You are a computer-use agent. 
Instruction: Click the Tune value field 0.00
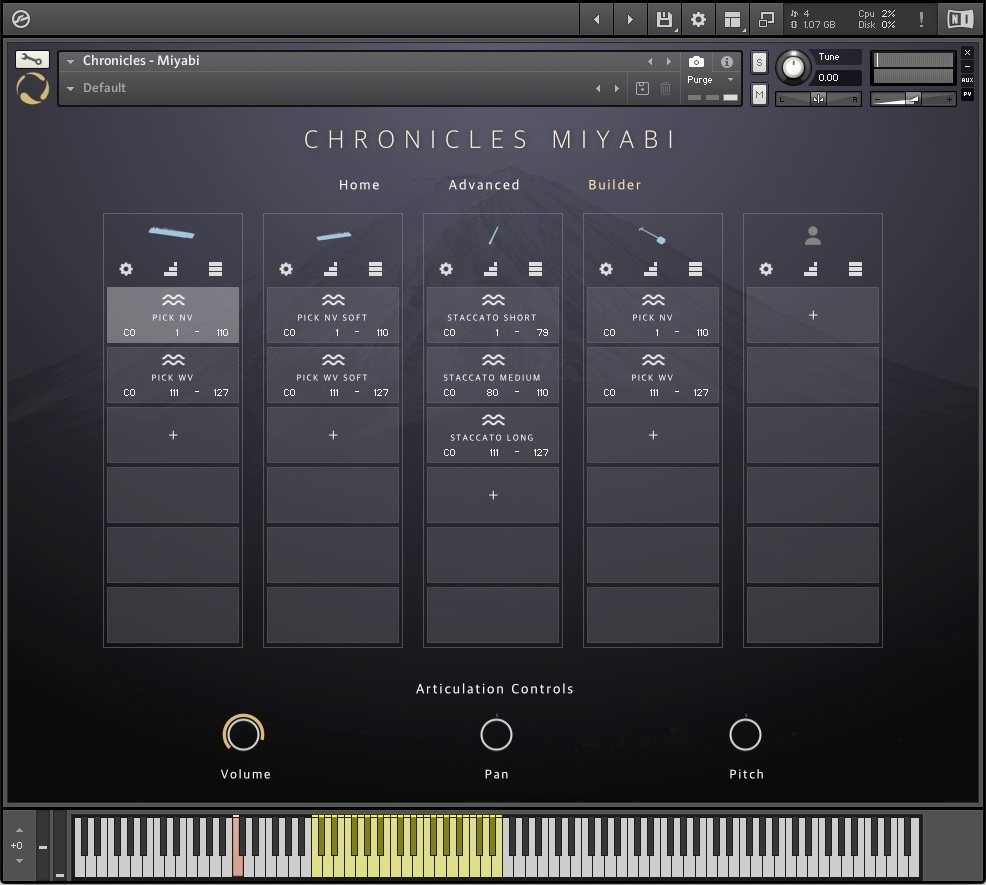838,78
